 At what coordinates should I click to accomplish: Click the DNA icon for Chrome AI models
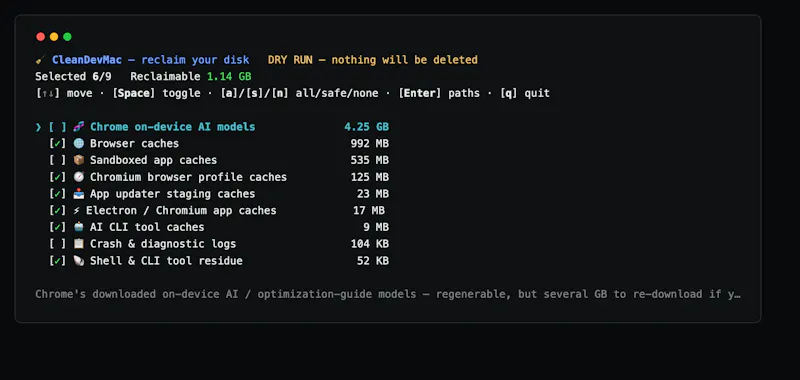pyautogui.click(x=79, y=127)
